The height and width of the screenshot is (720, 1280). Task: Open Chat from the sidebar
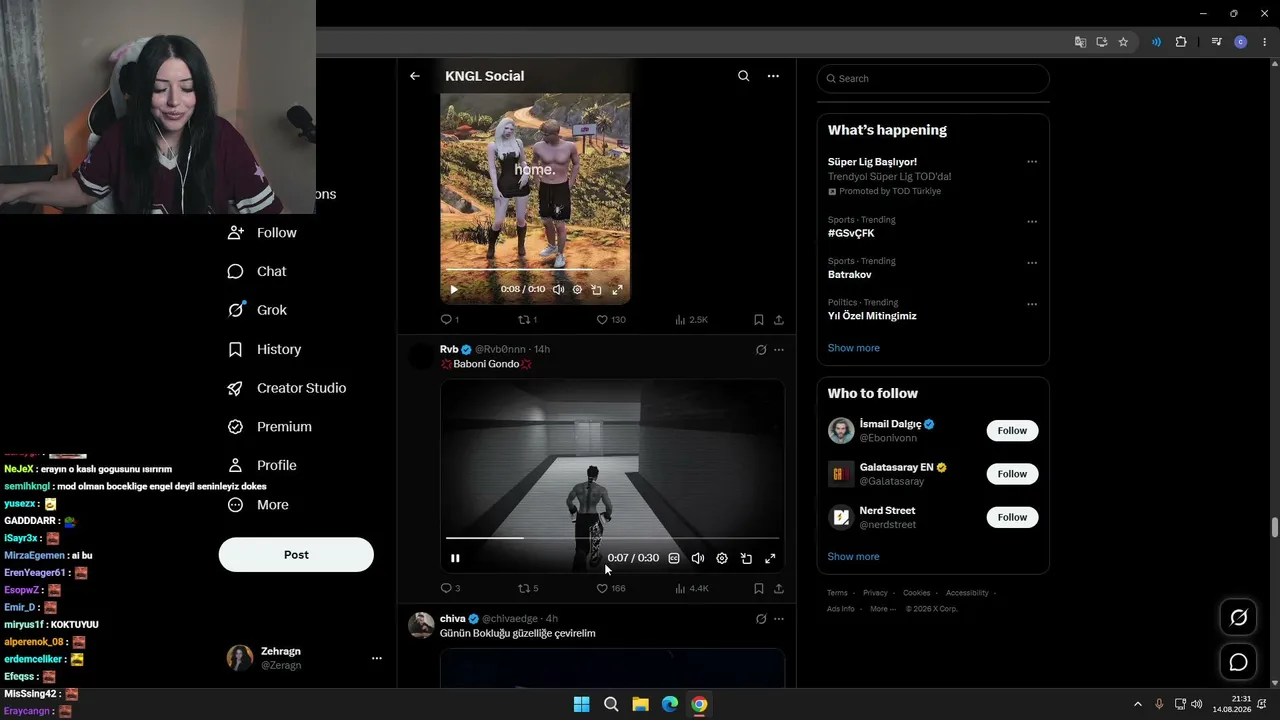click(257, 271)
